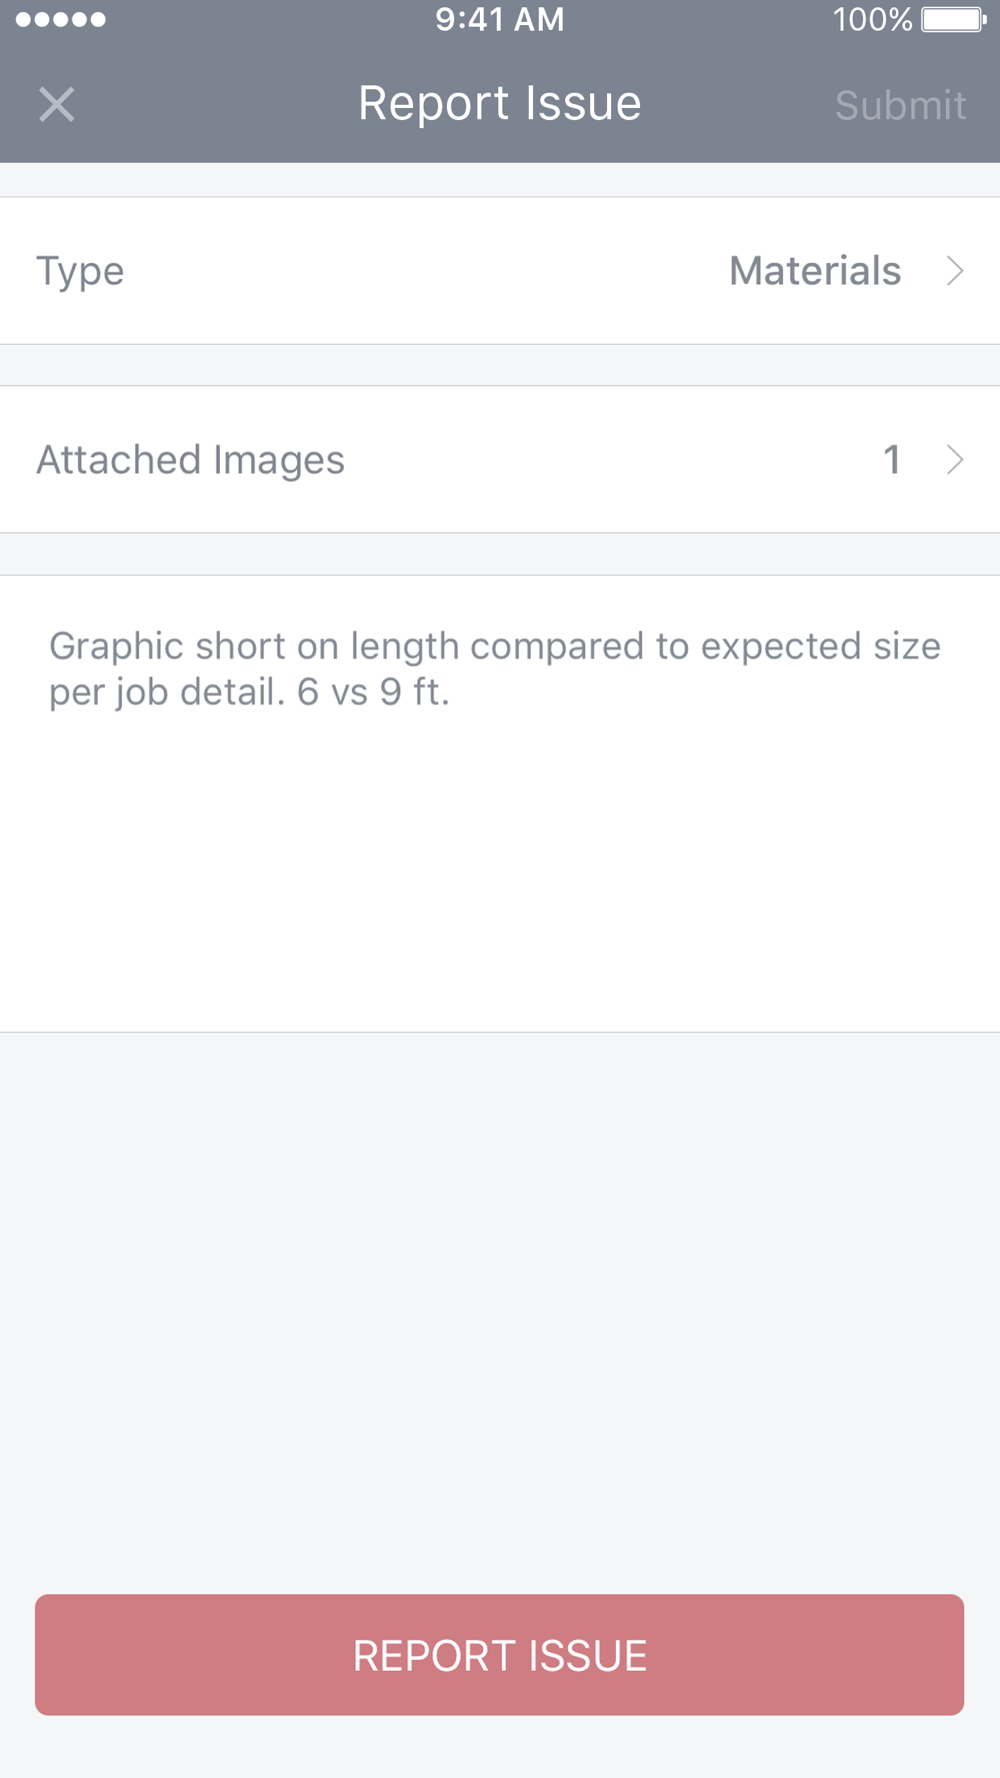Tap the empty gray area above REPORT ISSUE button
This screenshot has height=1778, width=1000.
[x=500, y=1310]
